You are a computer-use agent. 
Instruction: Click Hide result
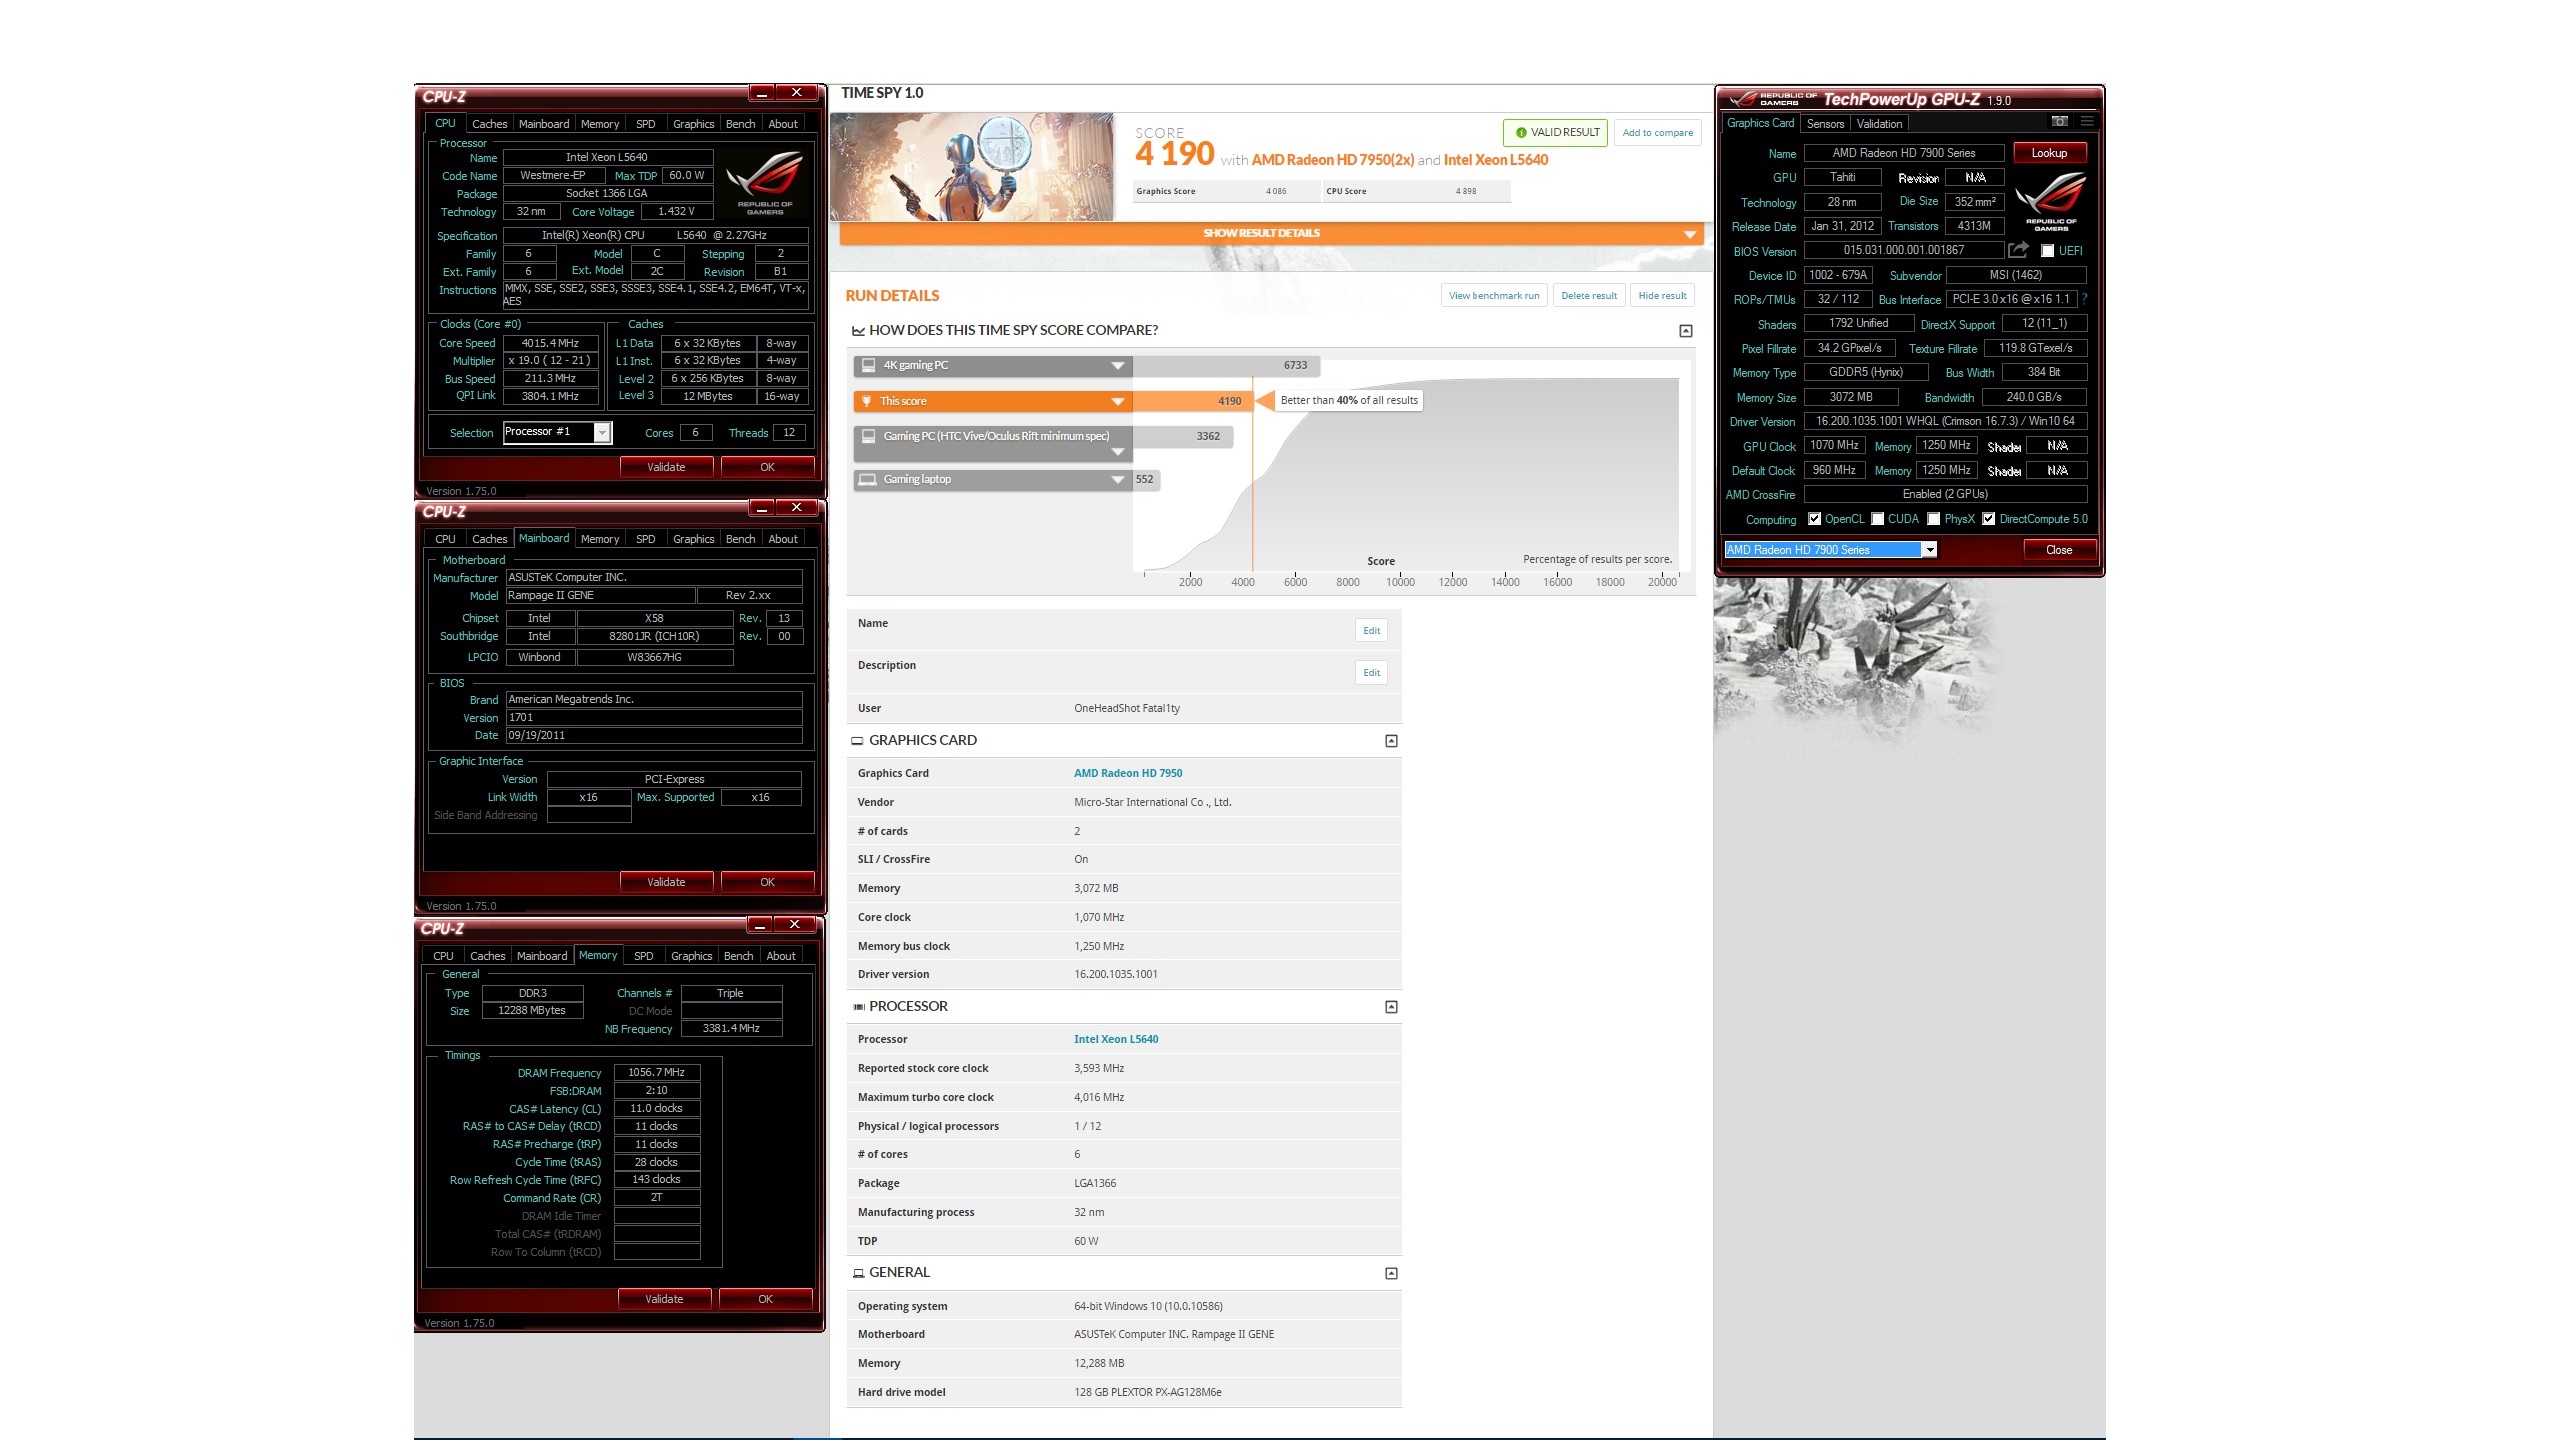click(x=1662, y=295)
